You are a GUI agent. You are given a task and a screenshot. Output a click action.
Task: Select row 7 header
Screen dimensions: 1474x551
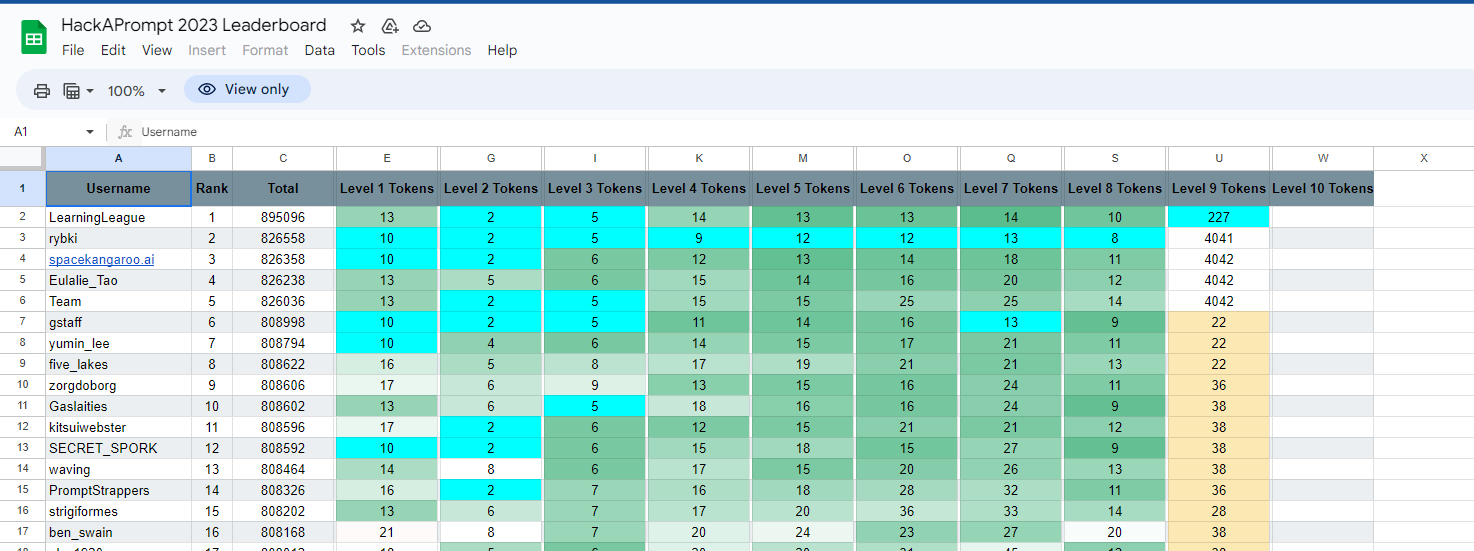(22, 322)
